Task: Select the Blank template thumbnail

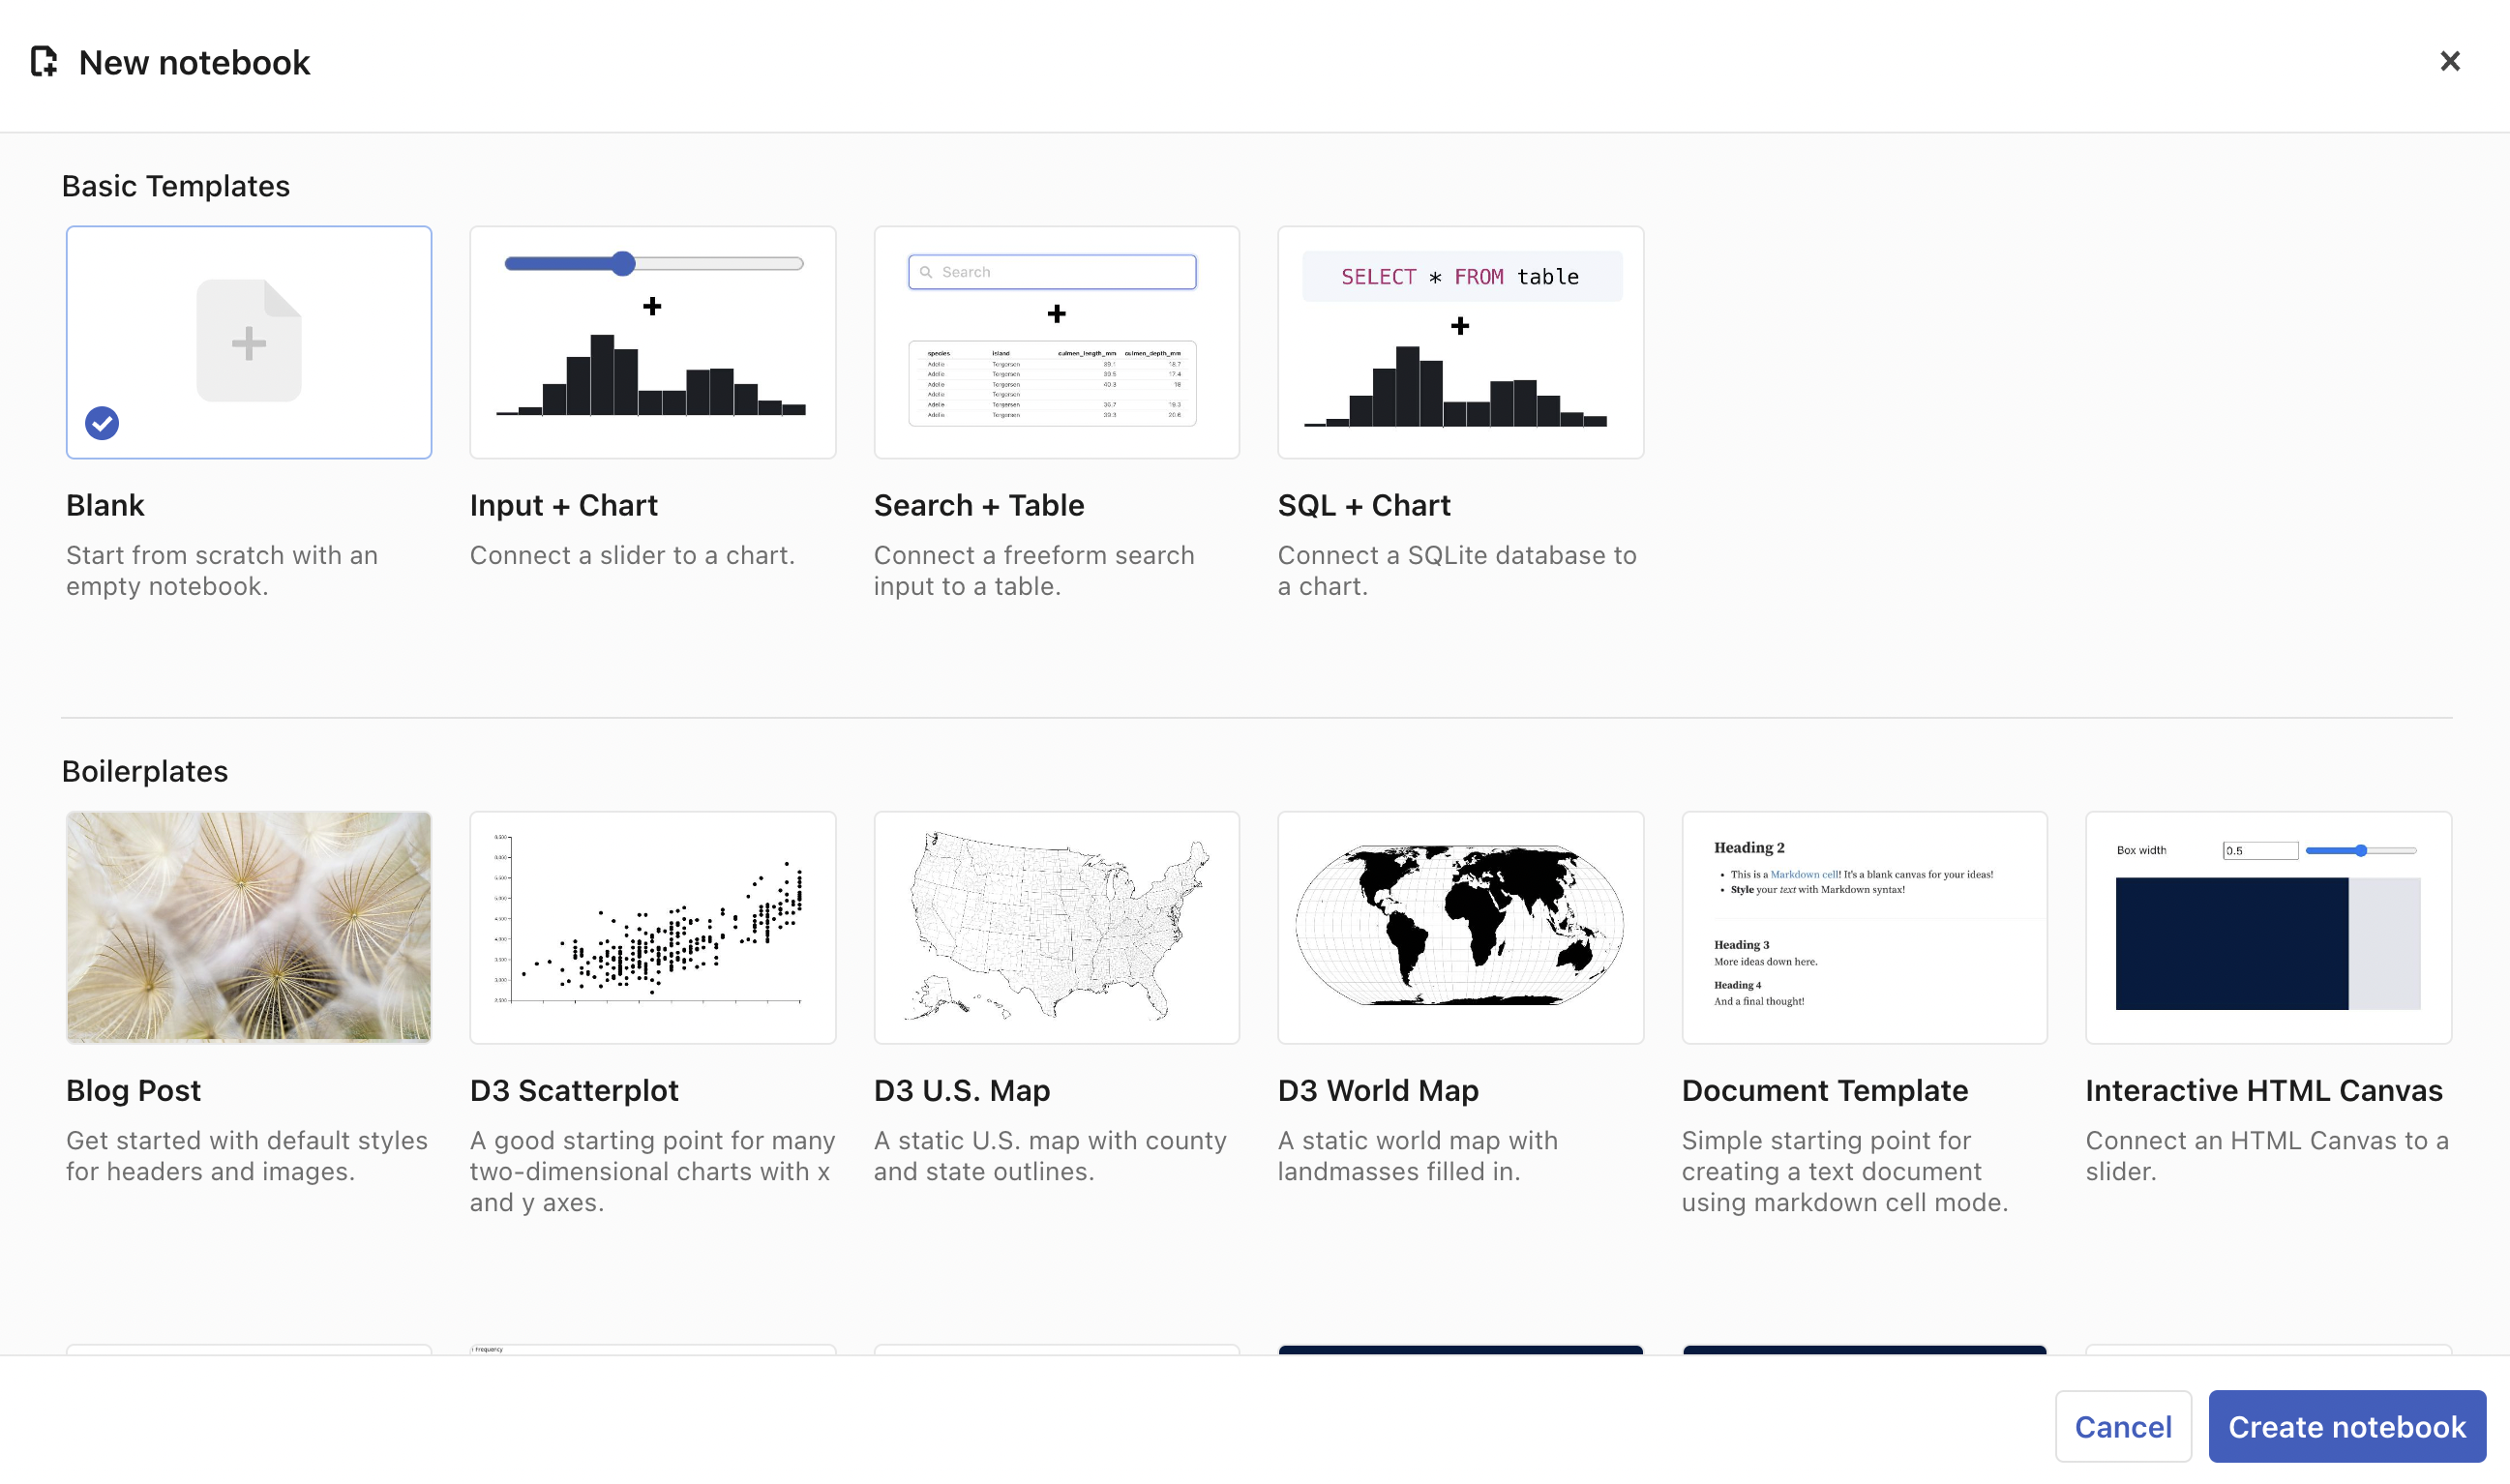Action: click(x=248, y=342)
